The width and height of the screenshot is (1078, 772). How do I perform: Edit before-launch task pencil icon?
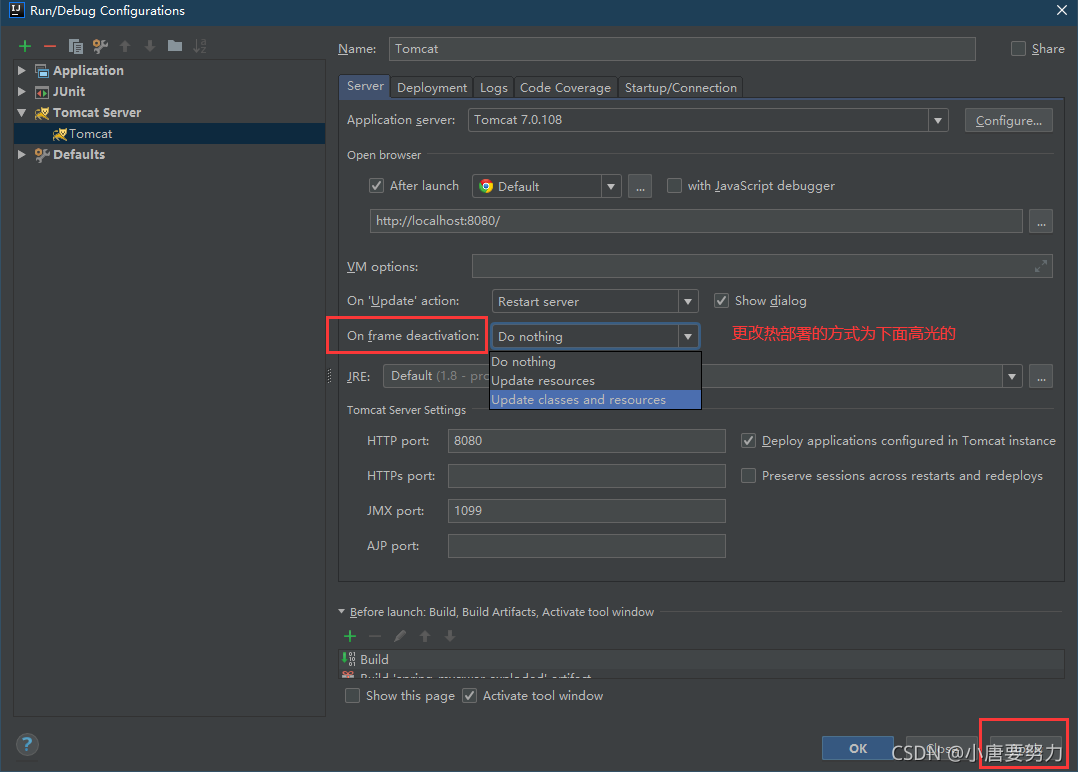pyautogui.click(x=399, y=636)
